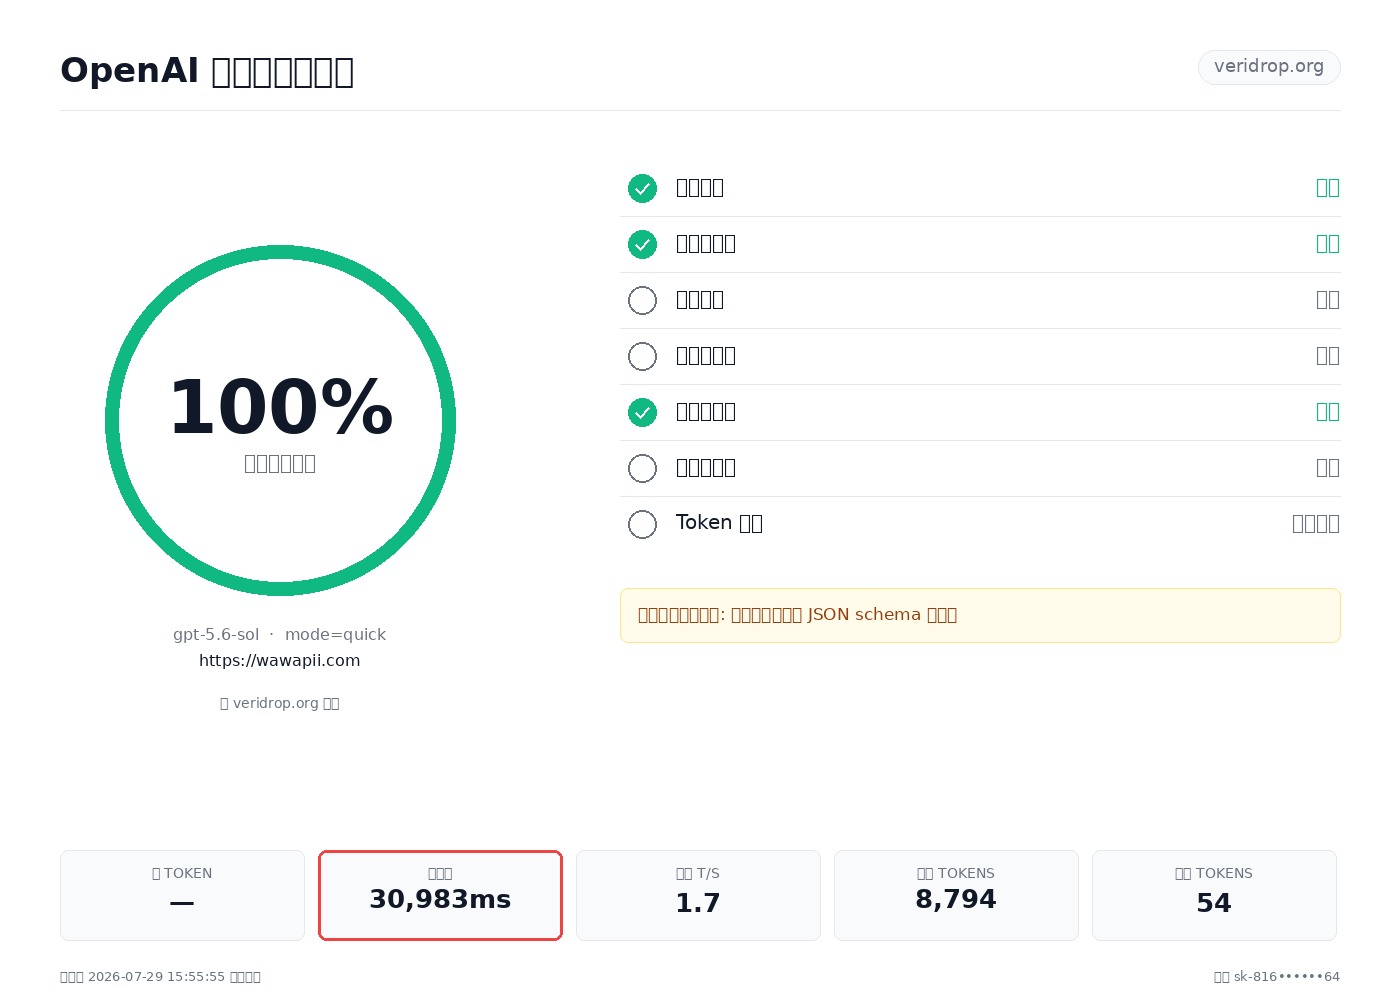Click the status text at the right of the Token row
This screenshot has width=1400, height=1000.
pos(1316,523)
